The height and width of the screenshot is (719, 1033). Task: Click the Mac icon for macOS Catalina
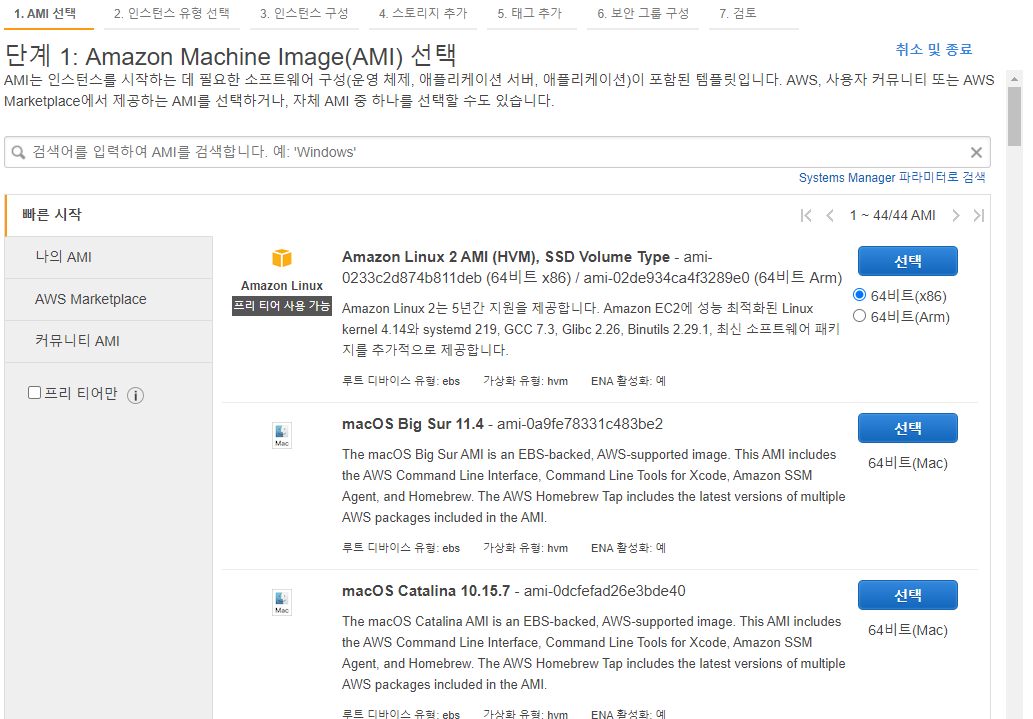tap(282, 602)
